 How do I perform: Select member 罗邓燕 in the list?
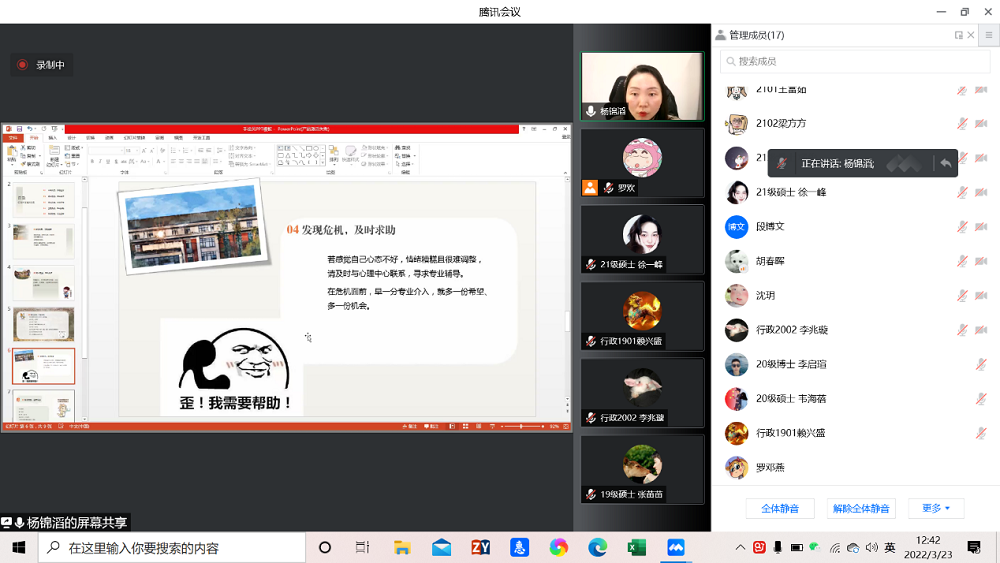(x=770, y=468)
